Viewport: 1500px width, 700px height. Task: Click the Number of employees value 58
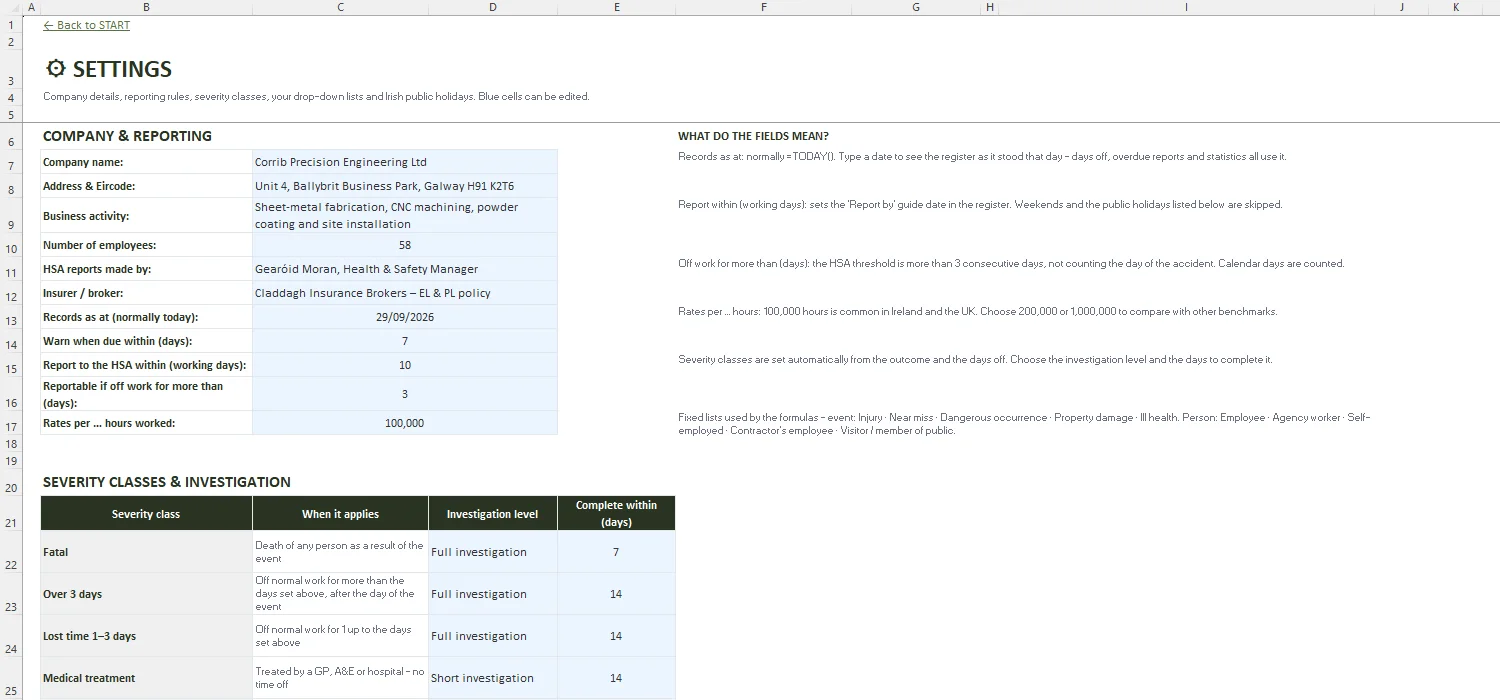pos(405,245)
